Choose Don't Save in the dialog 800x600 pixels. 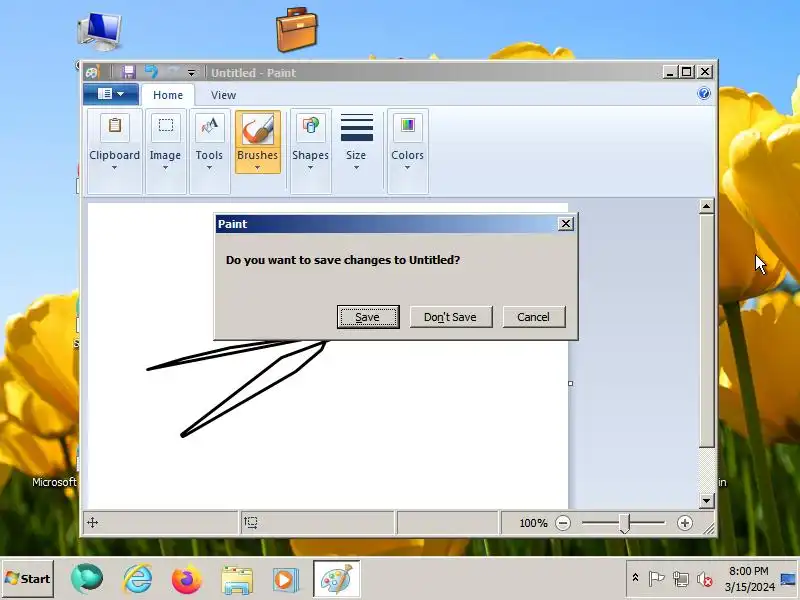click(x=451, y=317)
